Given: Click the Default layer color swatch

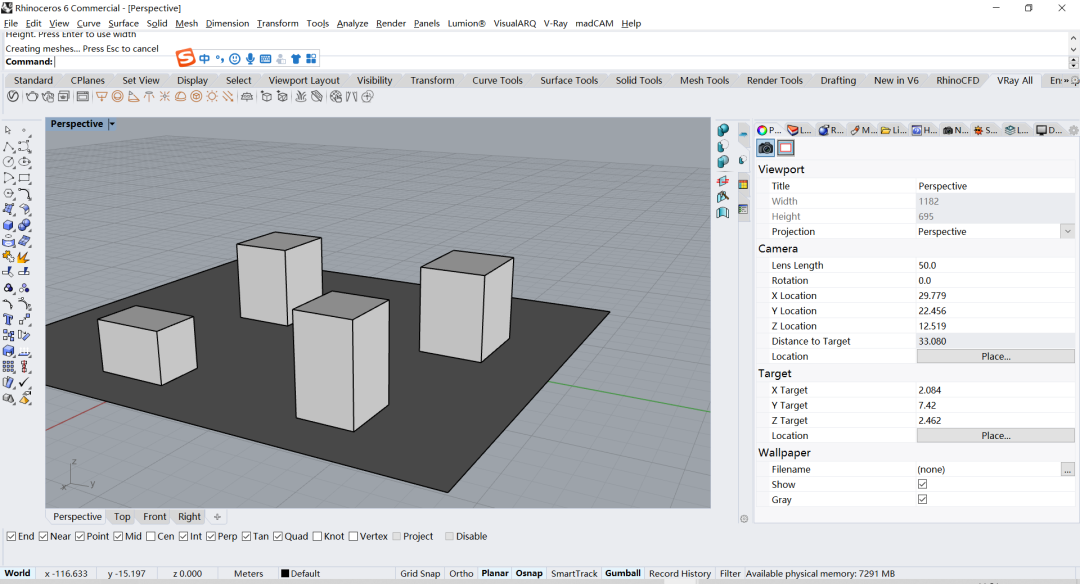Looking at the screenshot, I should pos(285,574).
